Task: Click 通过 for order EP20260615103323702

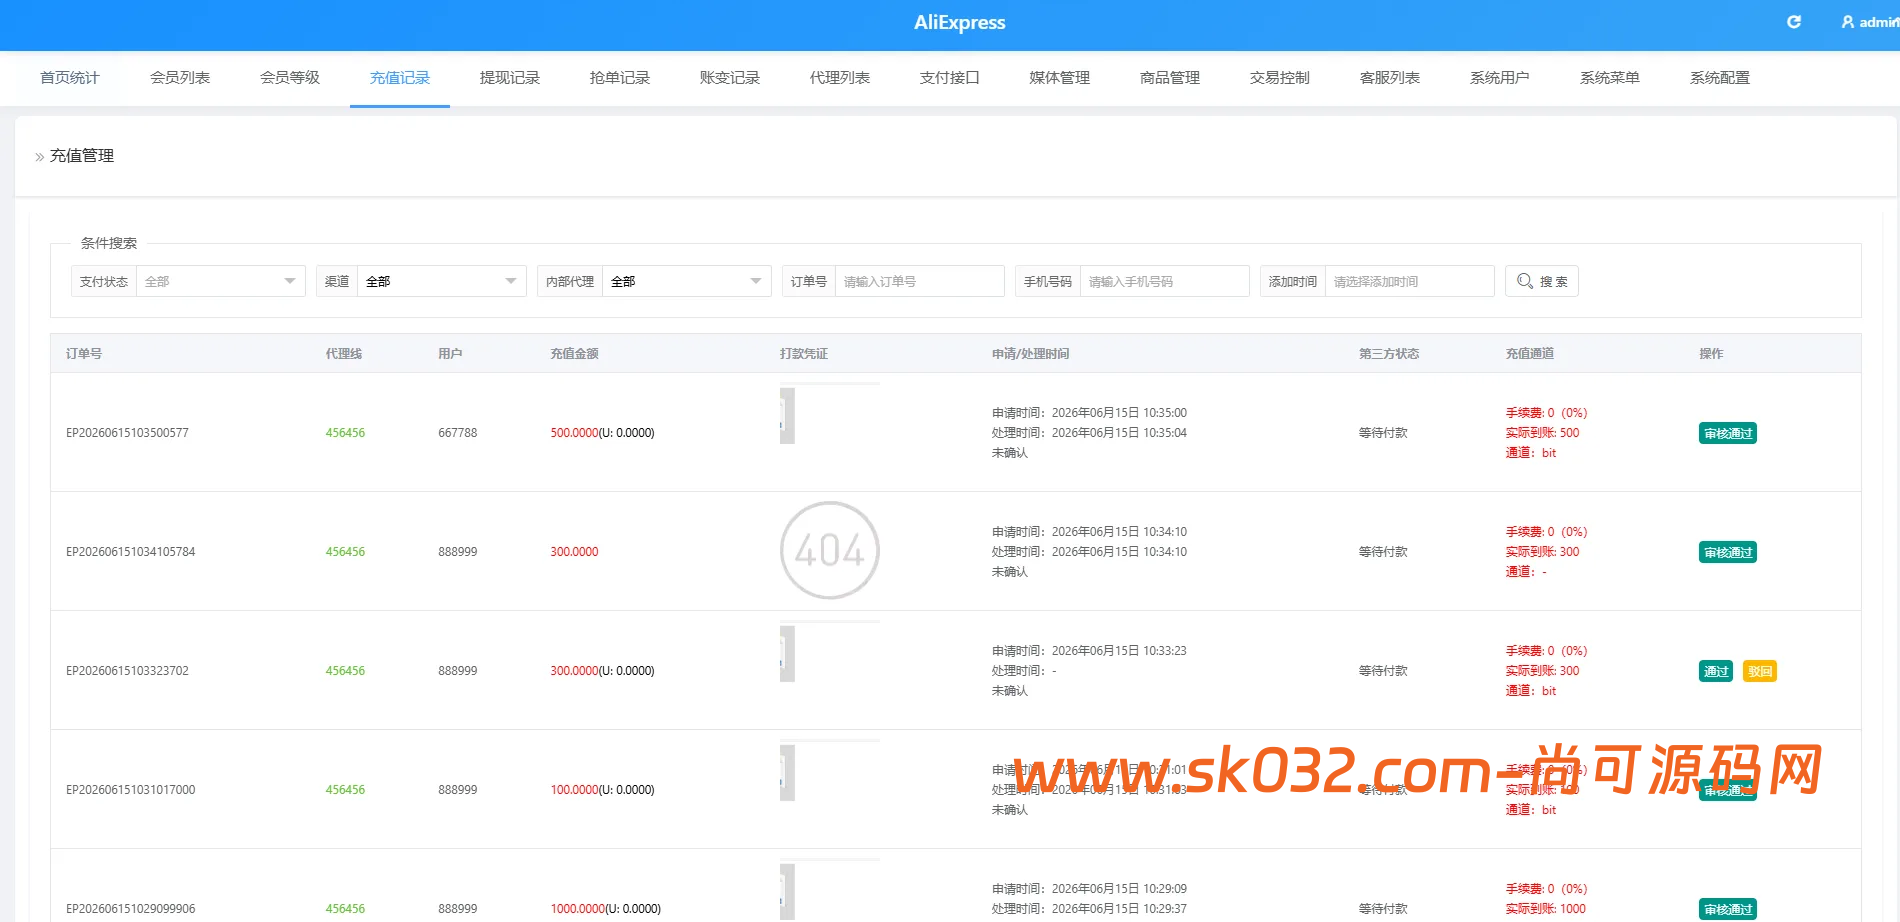Action: (1716, 671)
